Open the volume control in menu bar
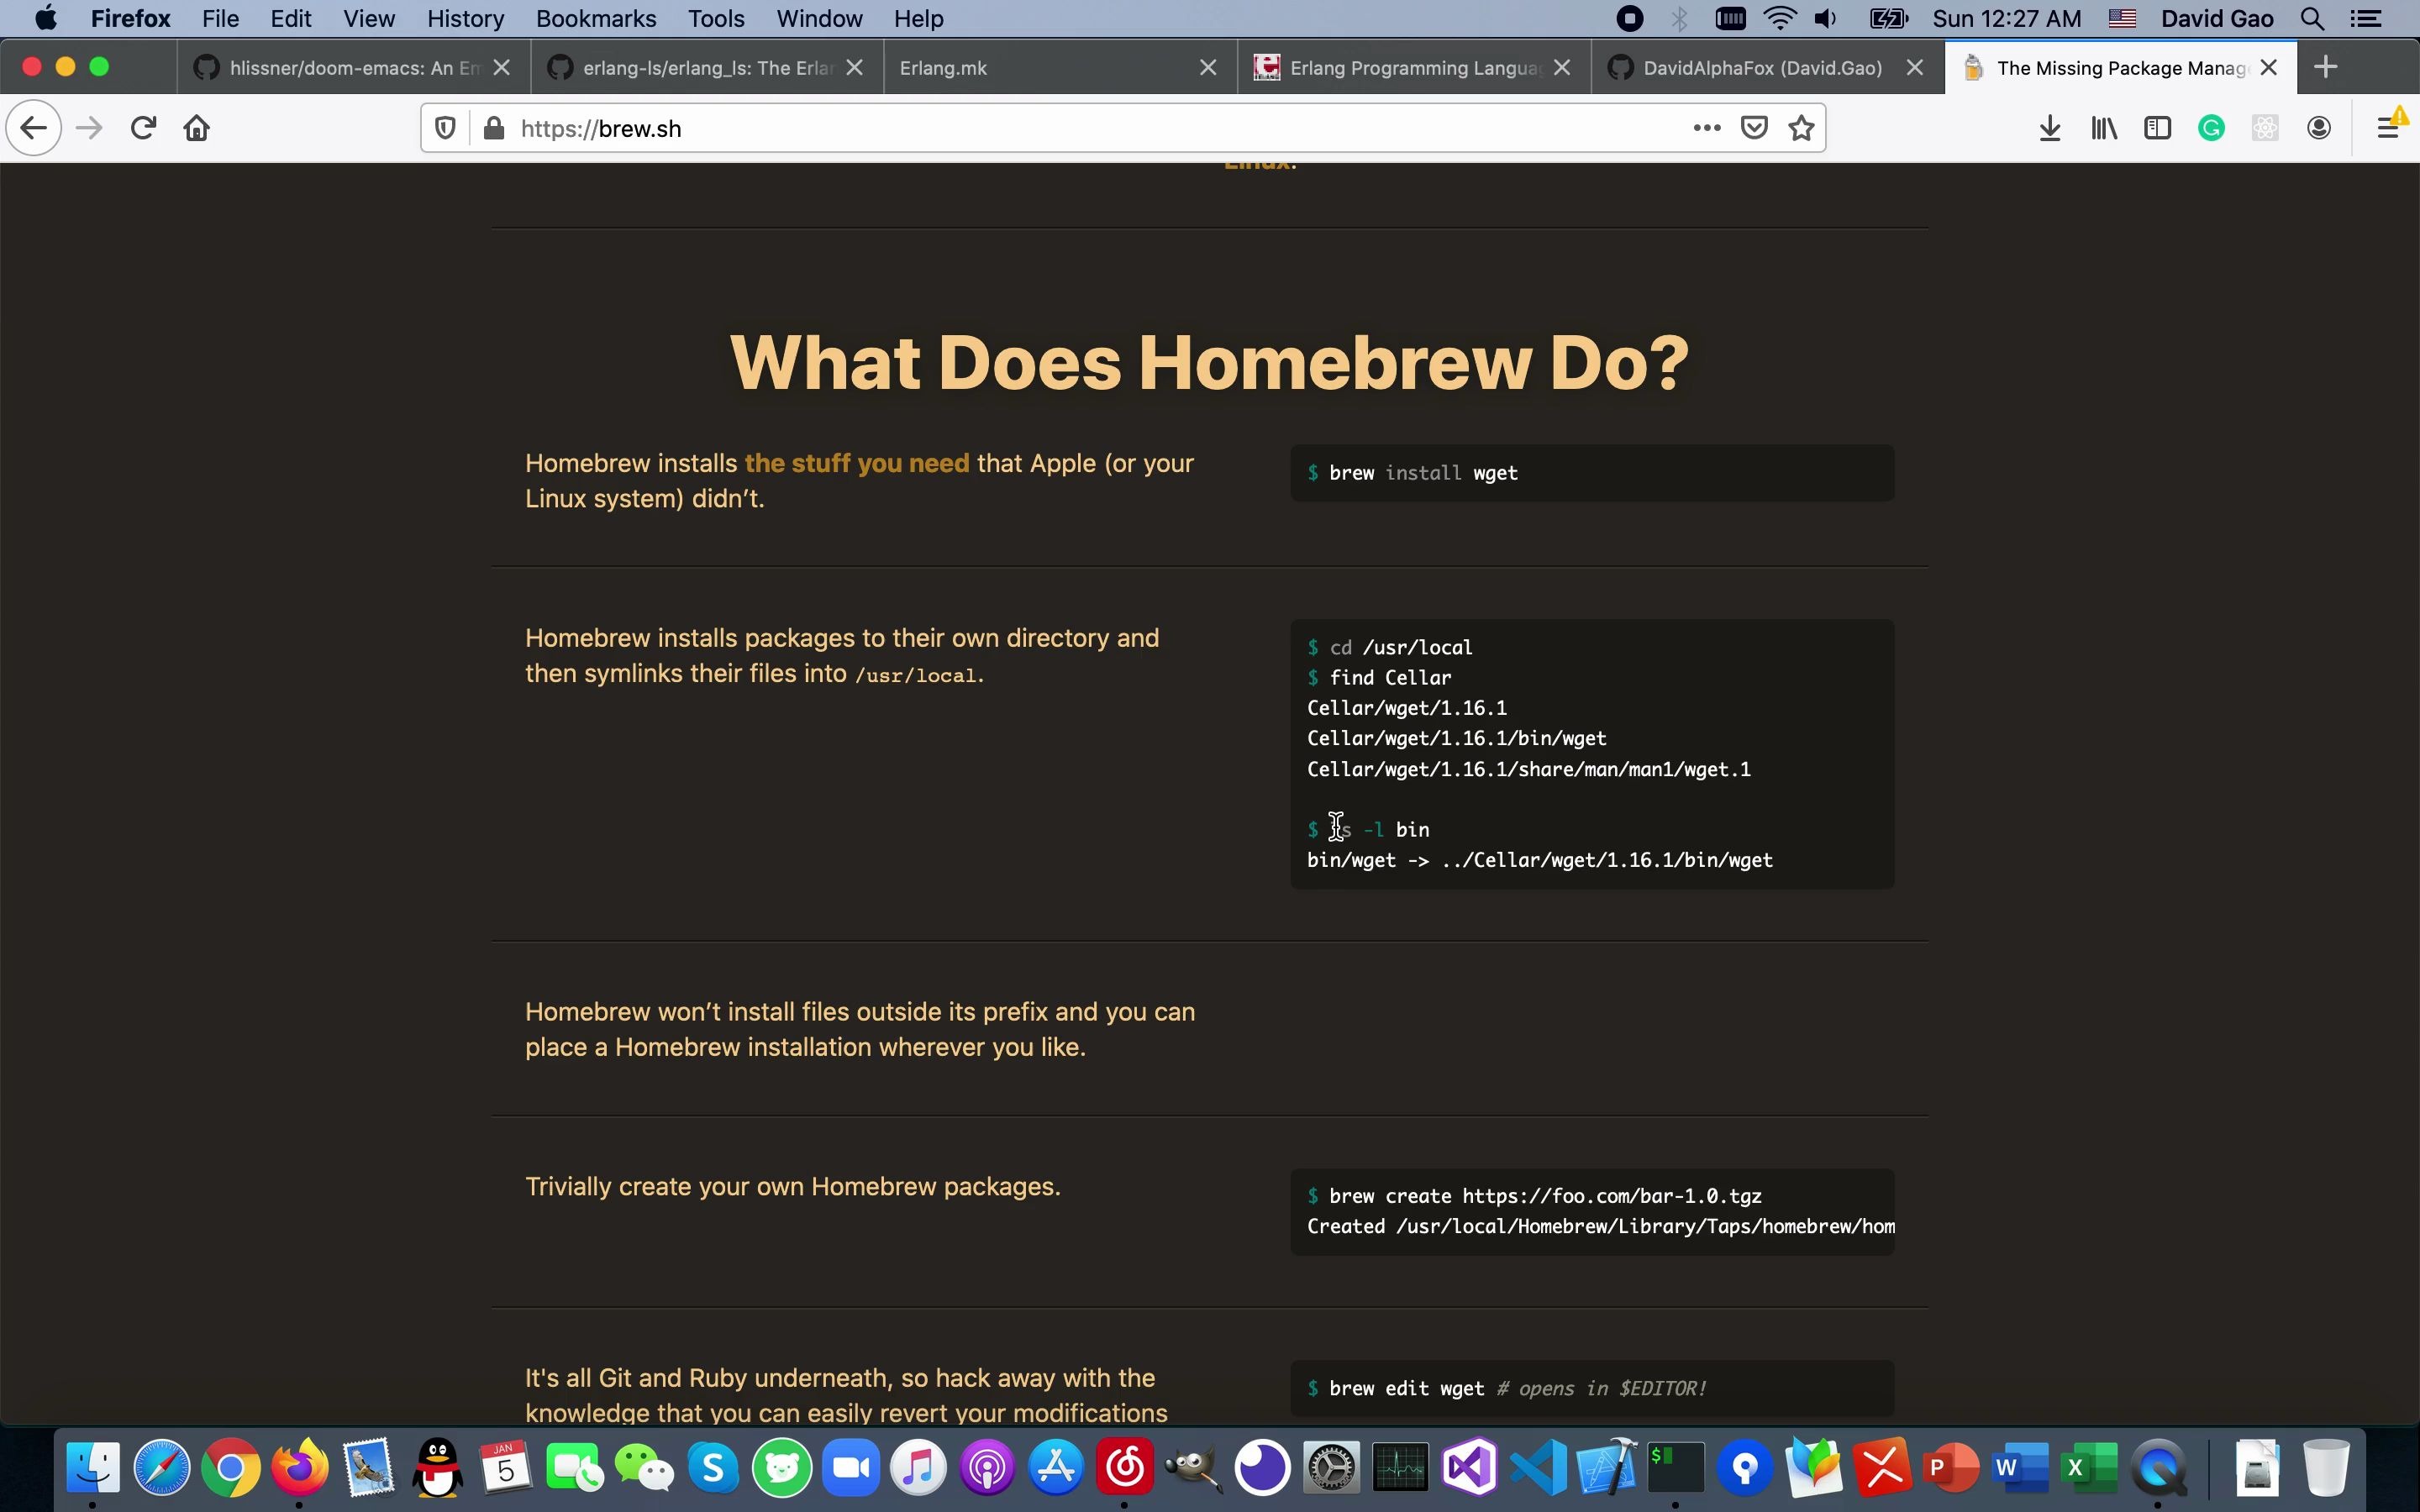This screenshot has height=1512, width=2420. (1826, 19)
